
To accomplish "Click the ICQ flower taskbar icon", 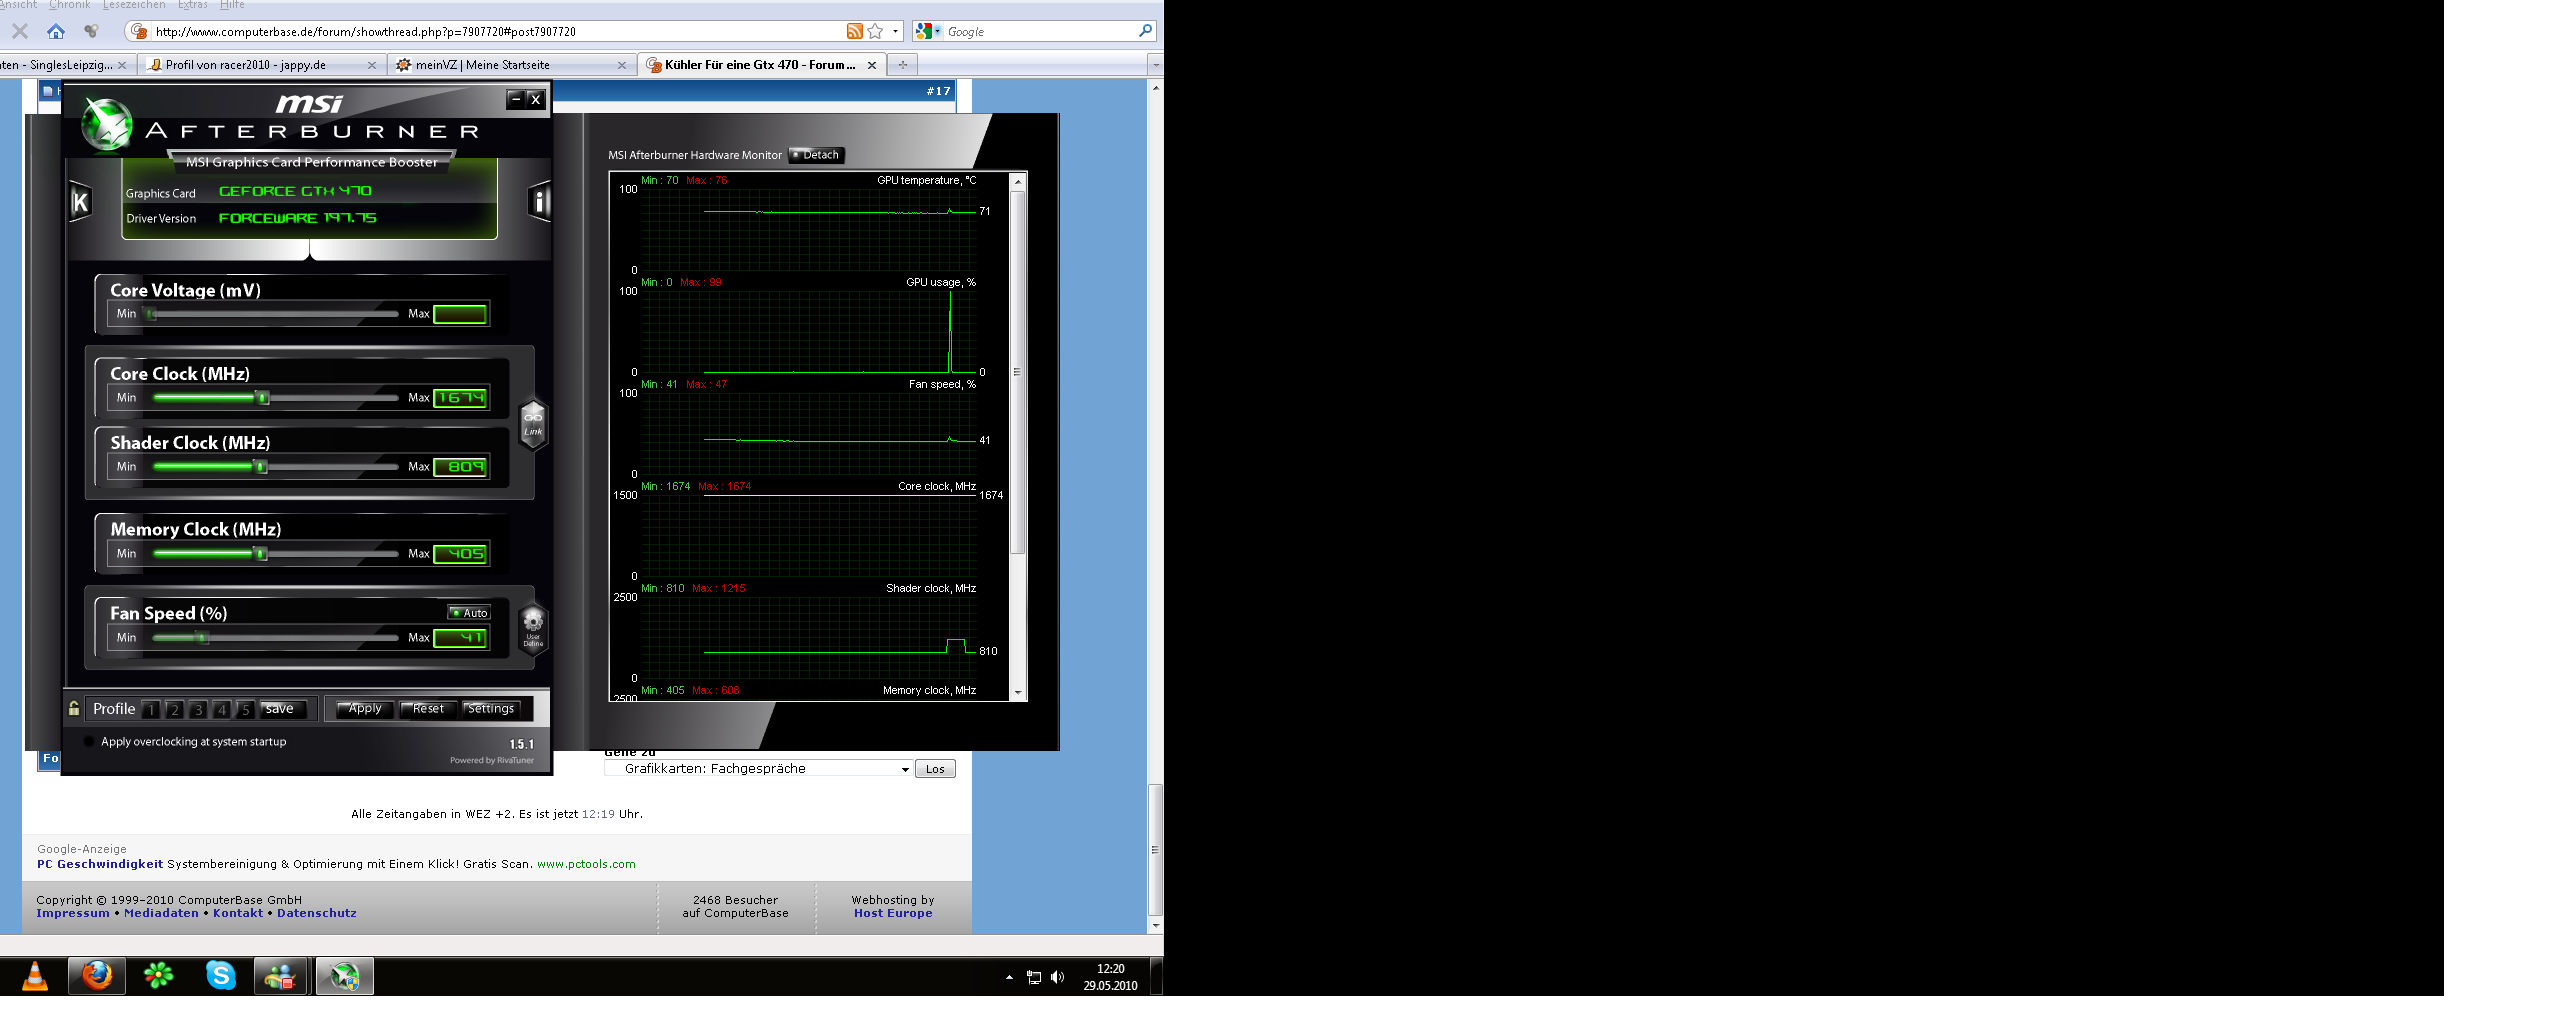I will (159, 976).
